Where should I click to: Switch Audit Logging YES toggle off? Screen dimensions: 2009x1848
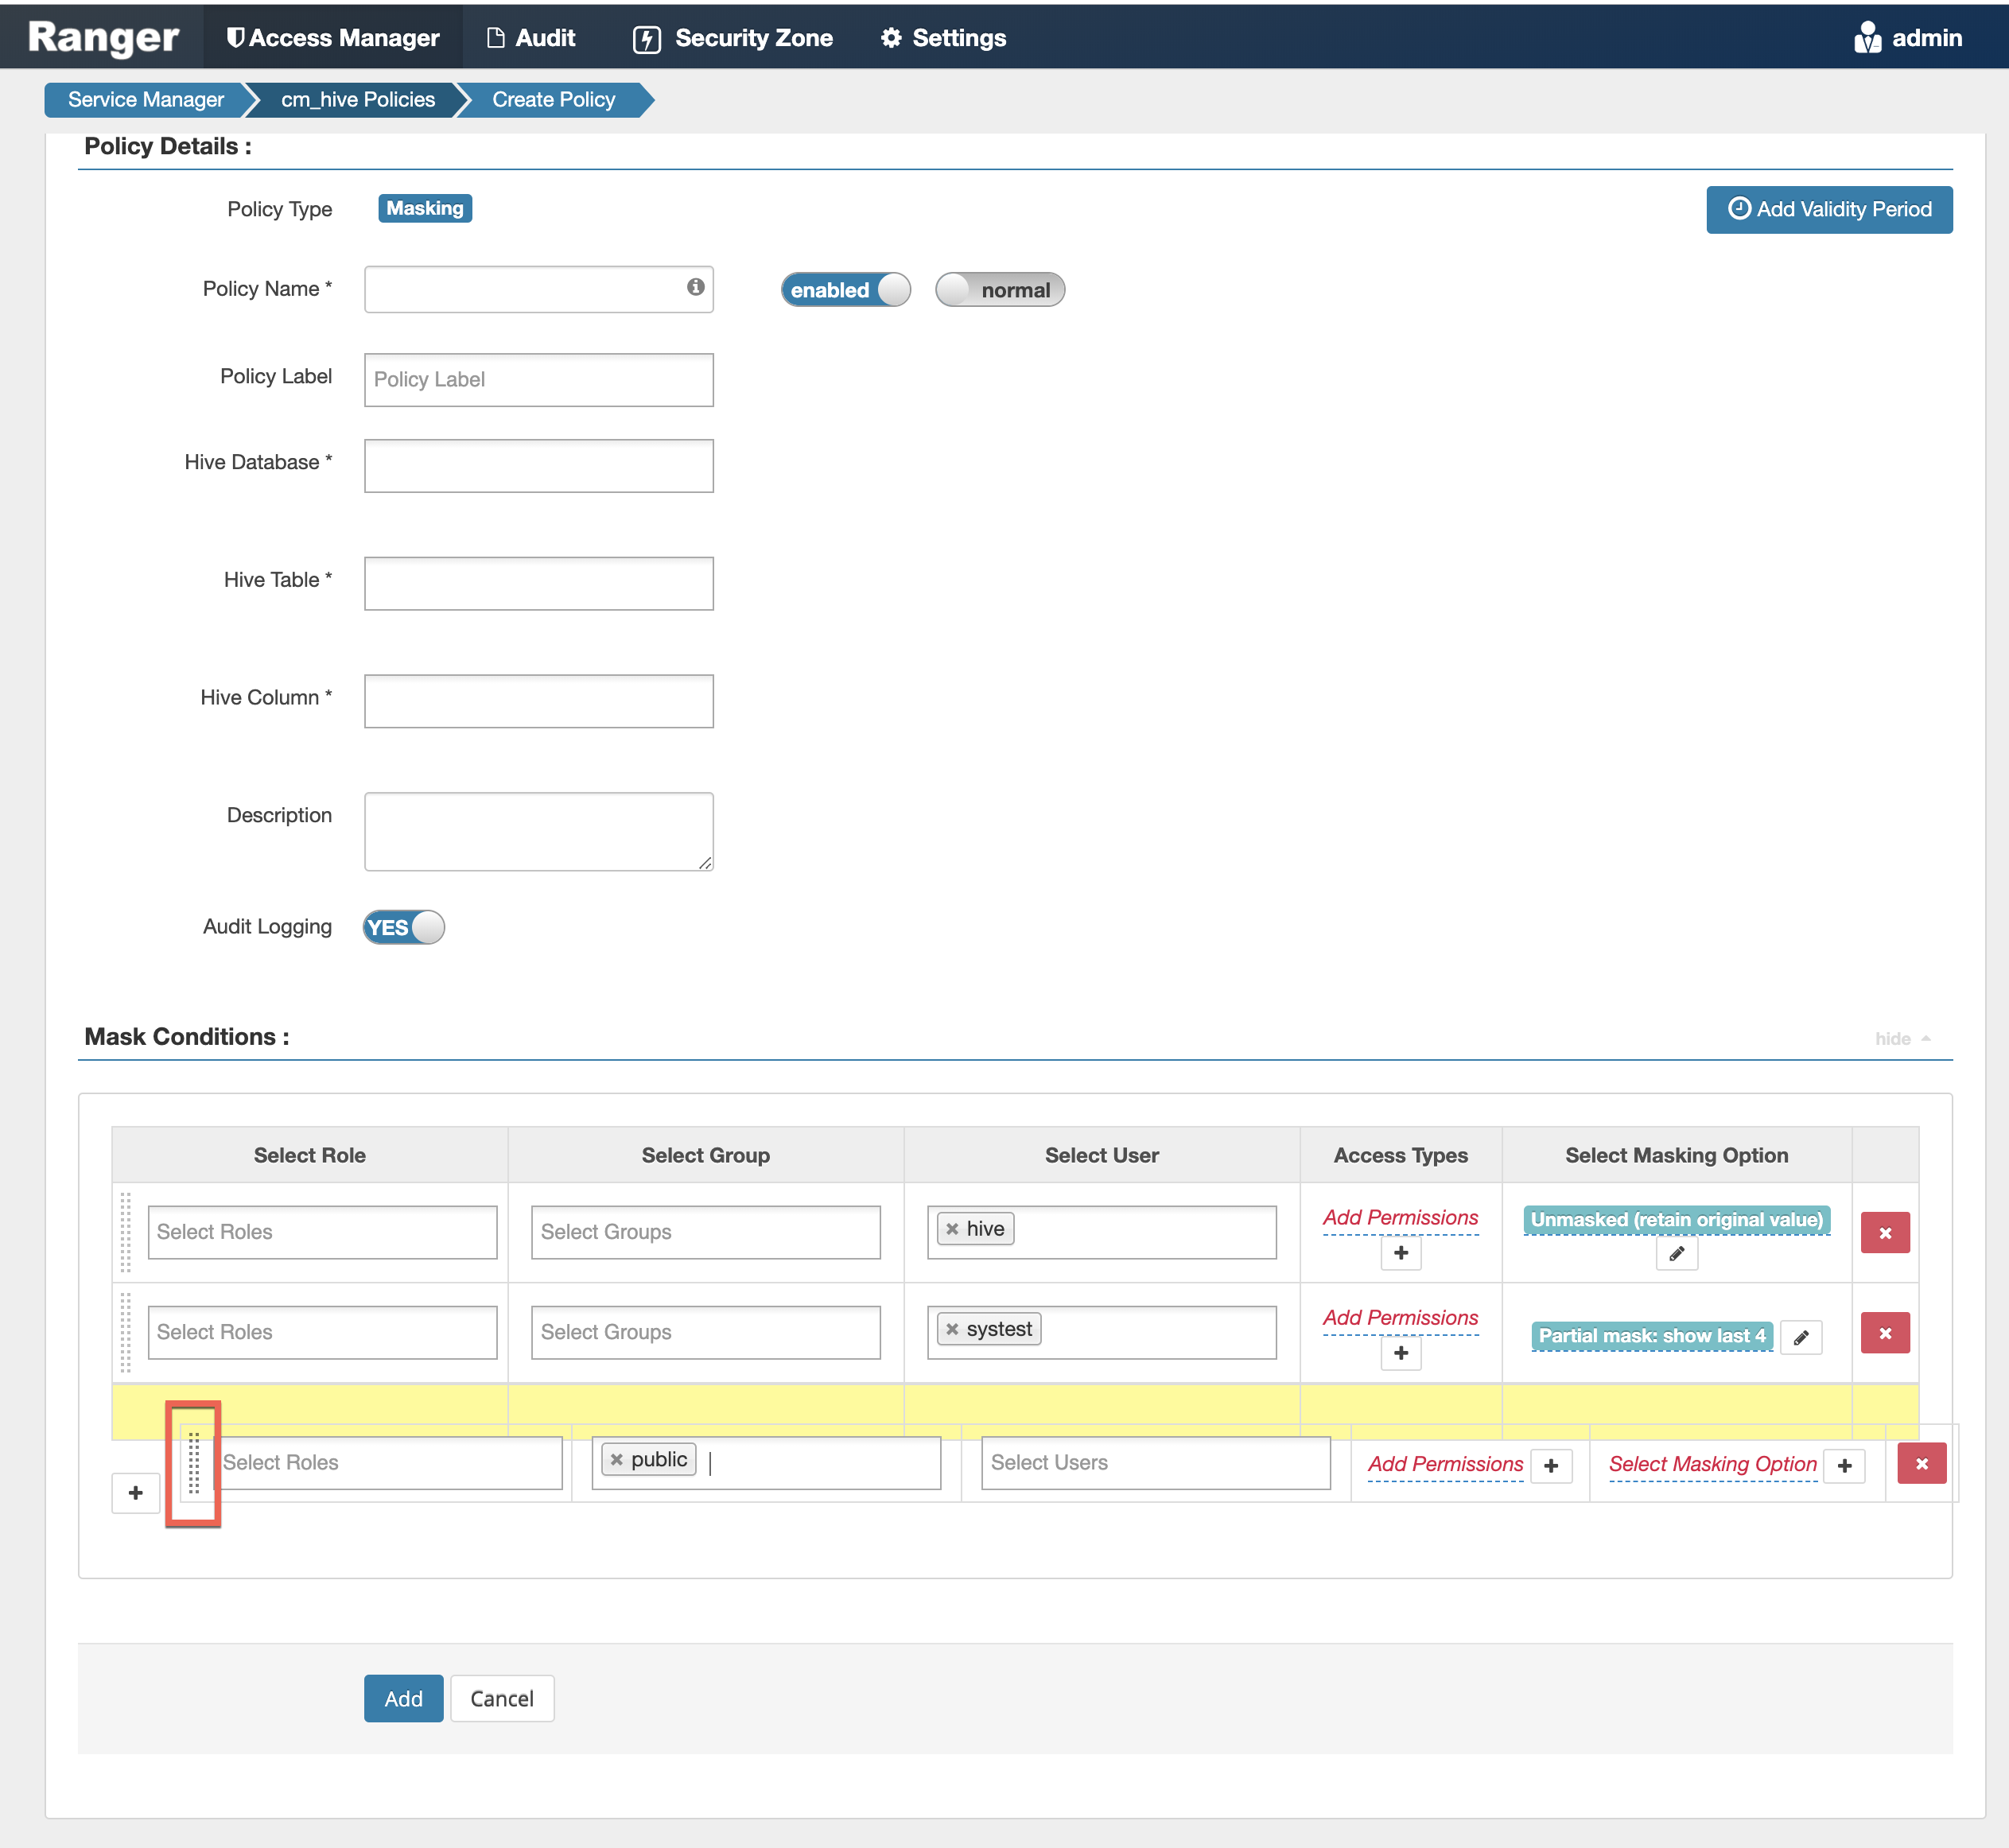click(403, 927)
